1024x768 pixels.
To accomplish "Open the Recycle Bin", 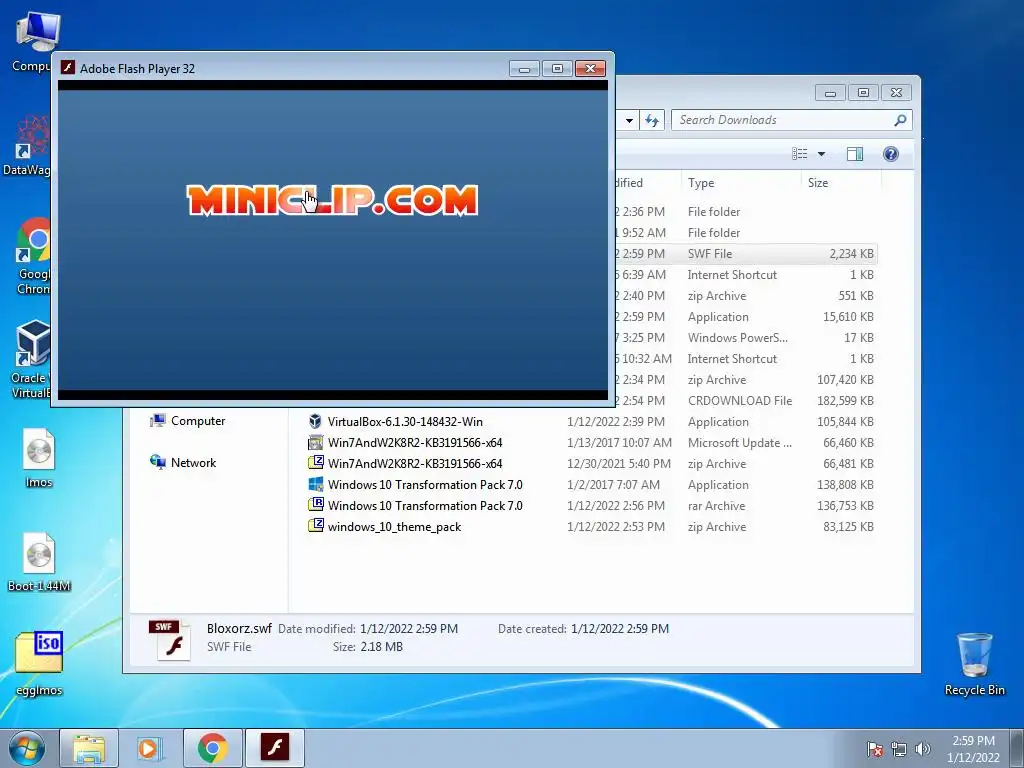I will coord(974,664).
